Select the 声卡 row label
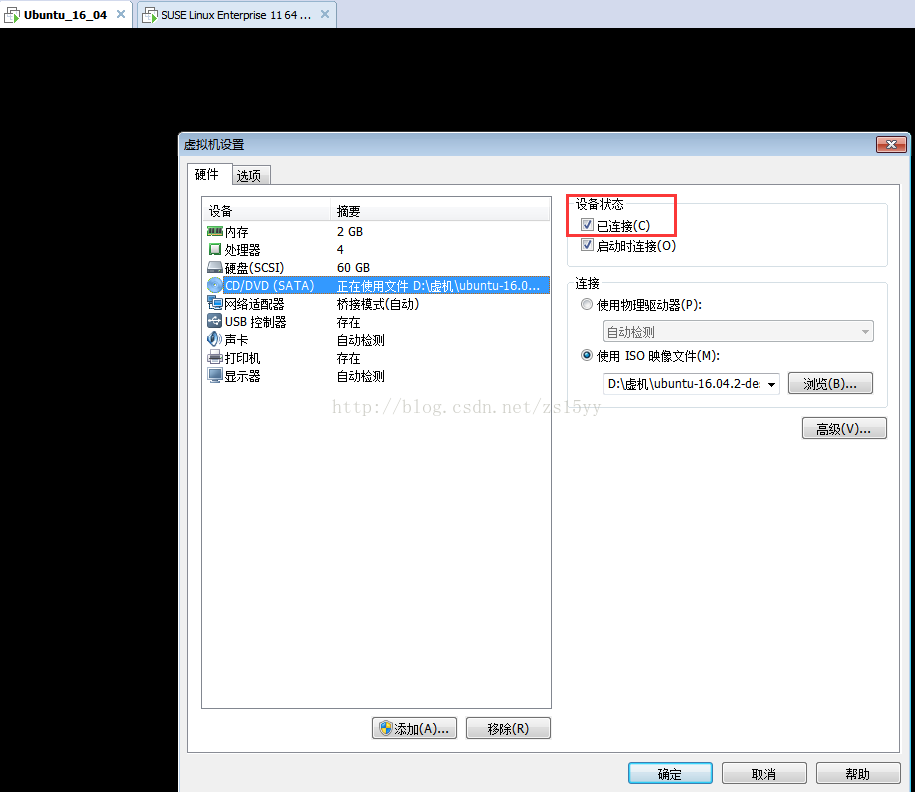Screen dimensions: 915x792 pyautogui.click(x=237, y=340)
